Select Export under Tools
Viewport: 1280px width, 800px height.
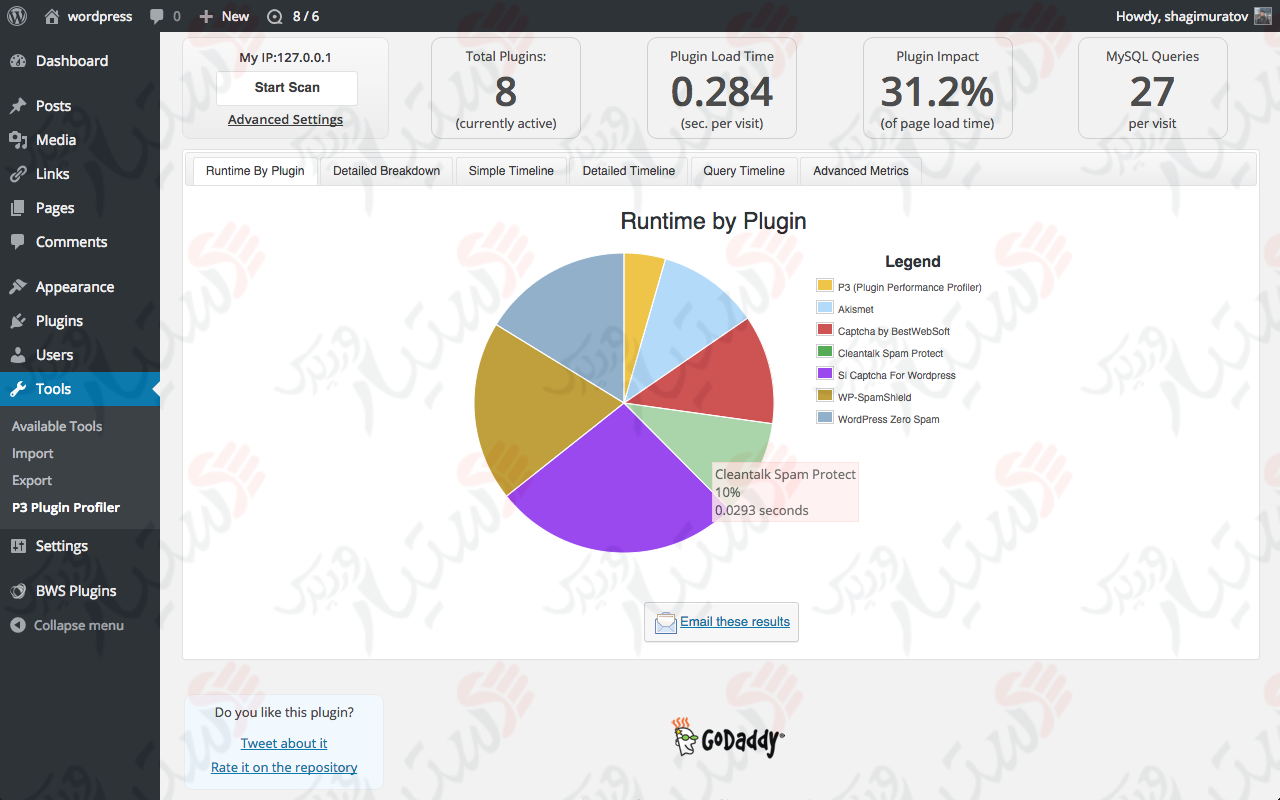pos(31,480)
